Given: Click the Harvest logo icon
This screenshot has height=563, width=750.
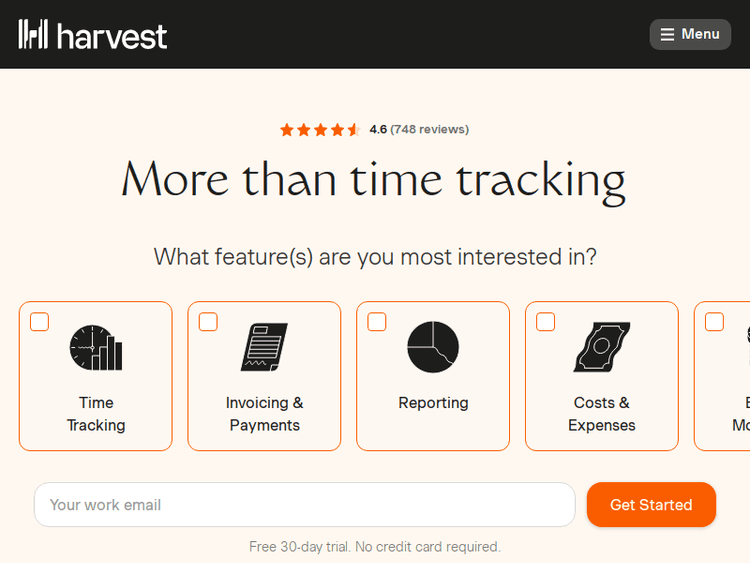Looking at the screenshot, I should (x=33, y=34).
